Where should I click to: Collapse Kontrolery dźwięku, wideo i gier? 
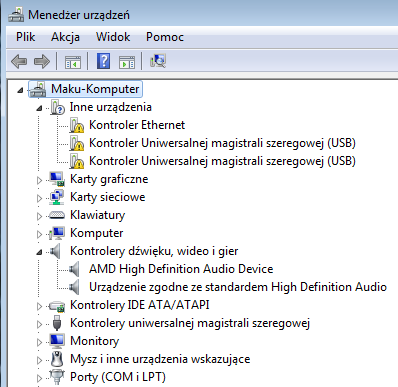click(39, 252)
